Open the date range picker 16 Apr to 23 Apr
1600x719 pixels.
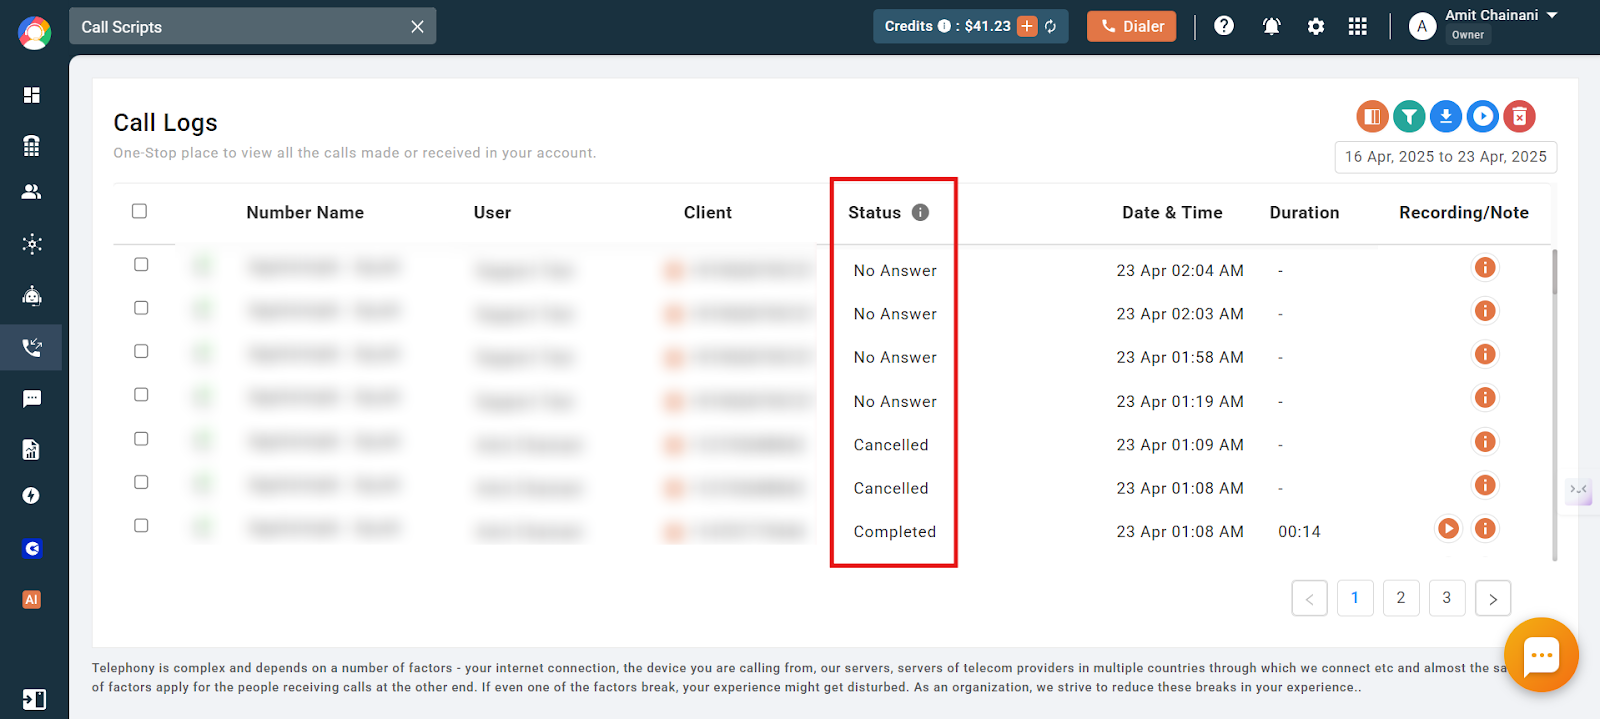tap(1445, 157)
